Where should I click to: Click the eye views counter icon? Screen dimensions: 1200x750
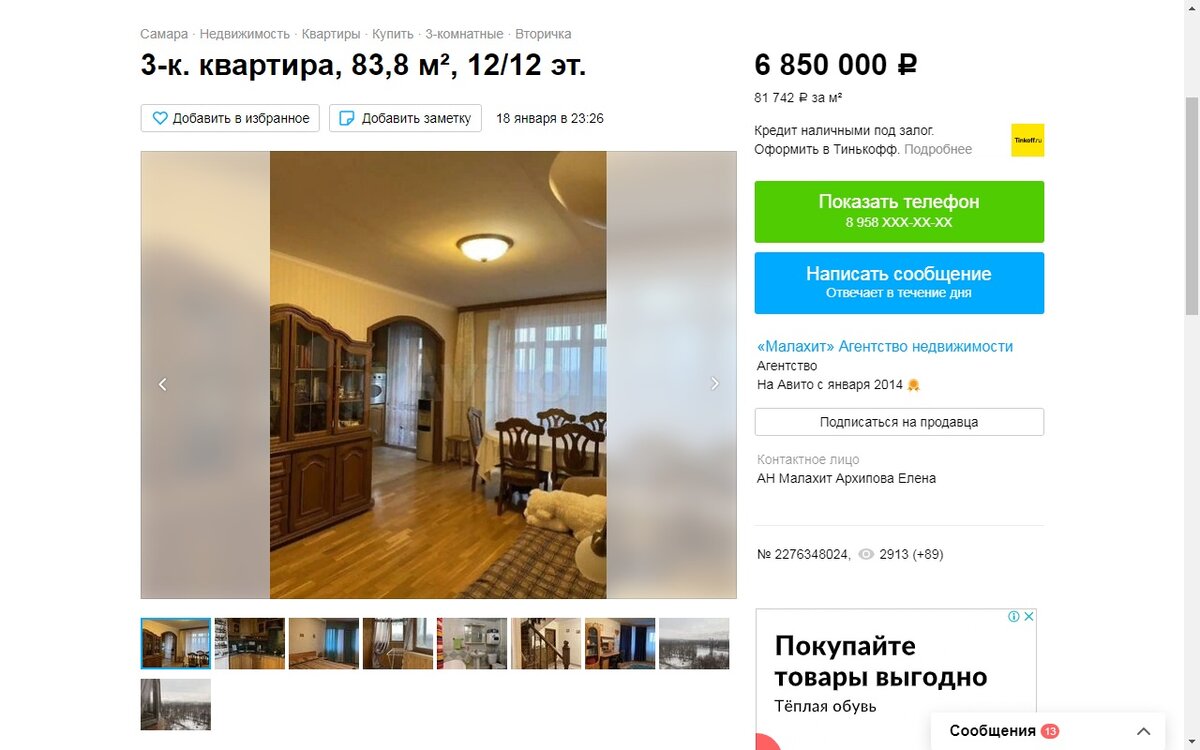[x=866, y=554]
